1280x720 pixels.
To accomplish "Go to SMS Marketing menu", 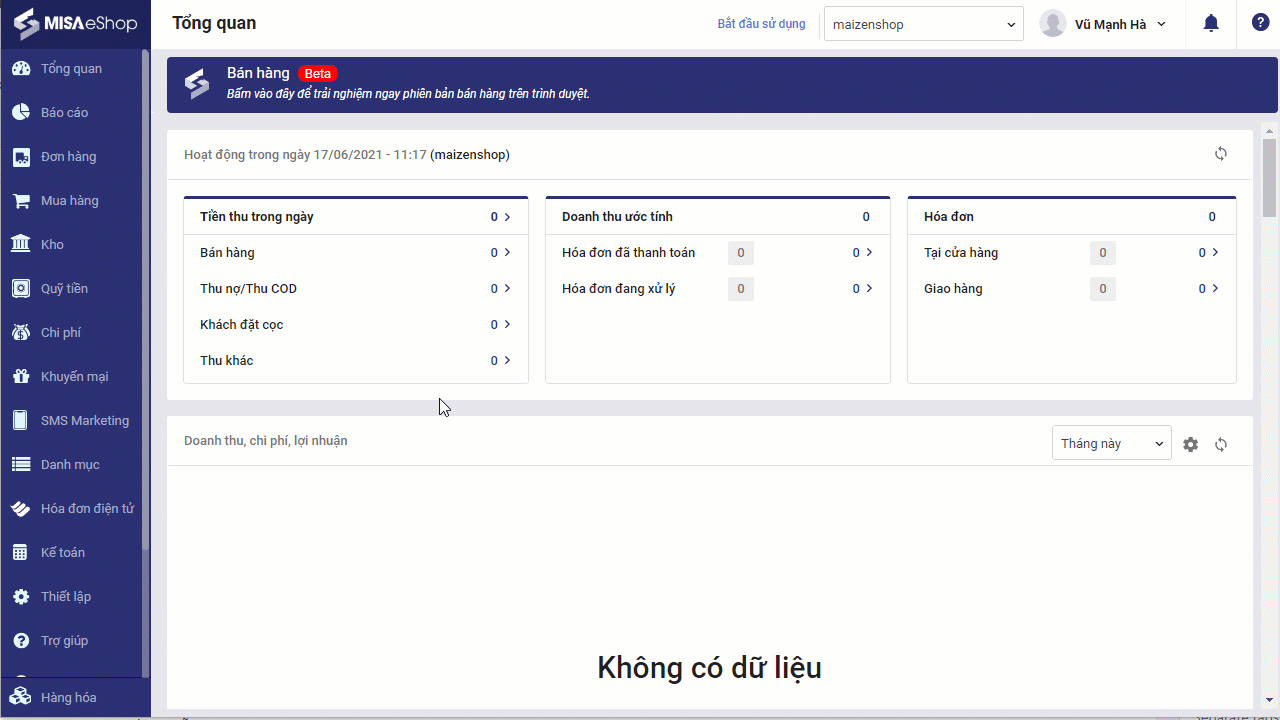I will 85,421.
